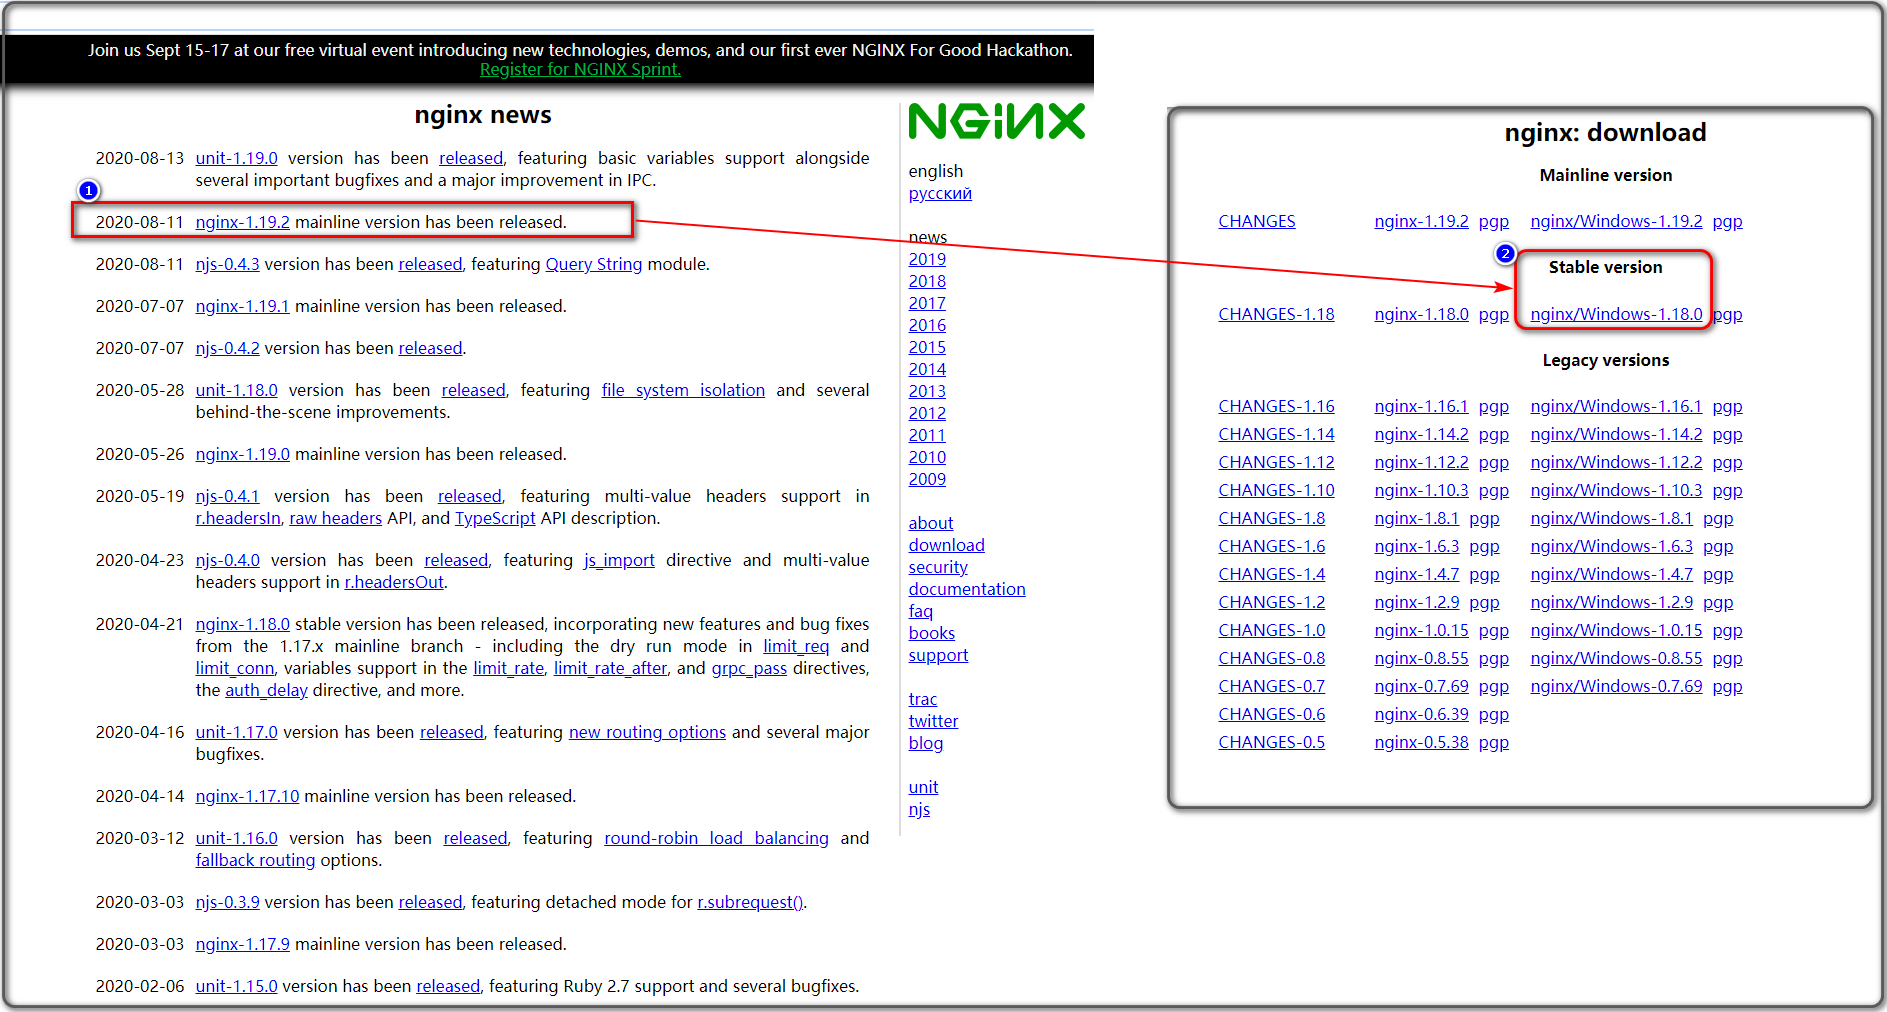Image resolution: width=1887 pixels, height=1012 pixels.
Task: Open 2009 news archive
Action: (x=927, y=479)
